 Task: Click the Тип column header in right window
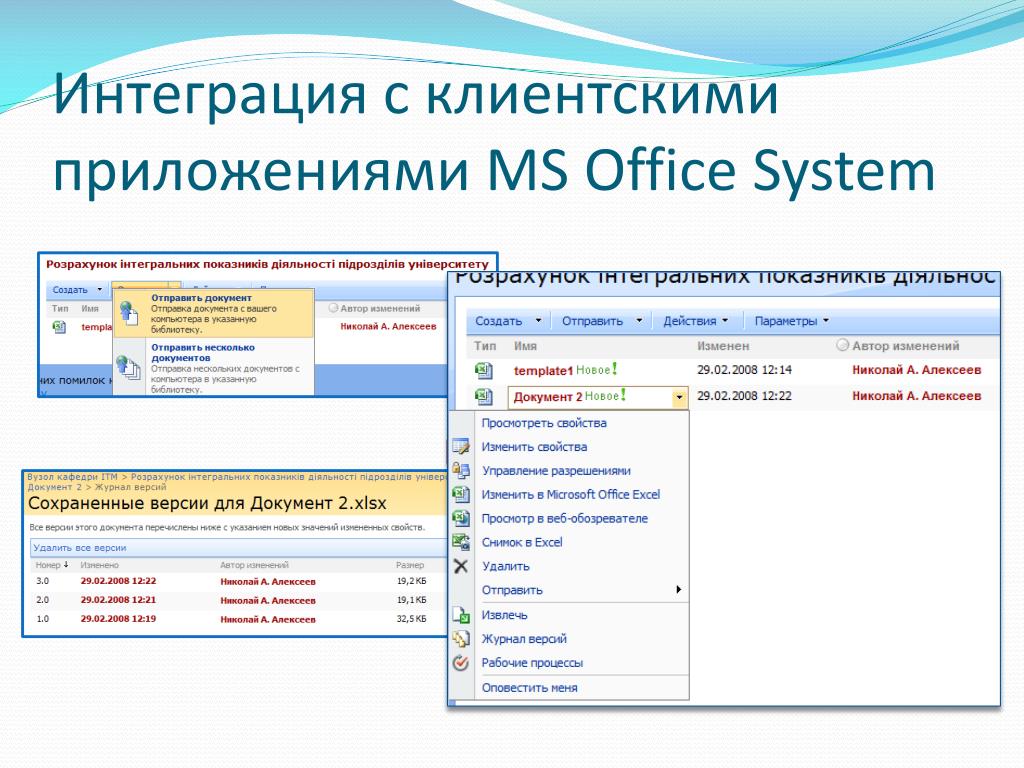click(x=485, y=346)
